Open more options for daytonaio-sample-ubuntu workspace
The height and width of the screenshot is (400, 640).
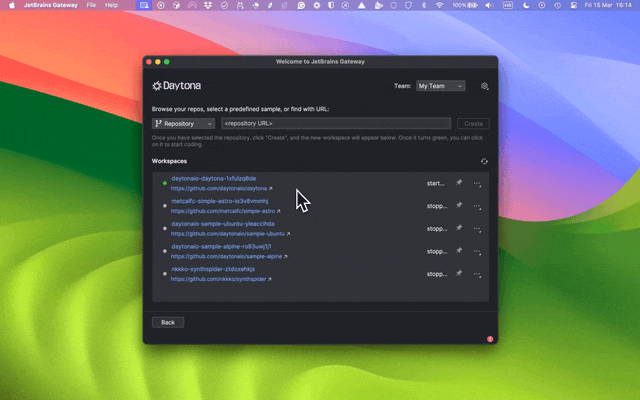[477, 229]
